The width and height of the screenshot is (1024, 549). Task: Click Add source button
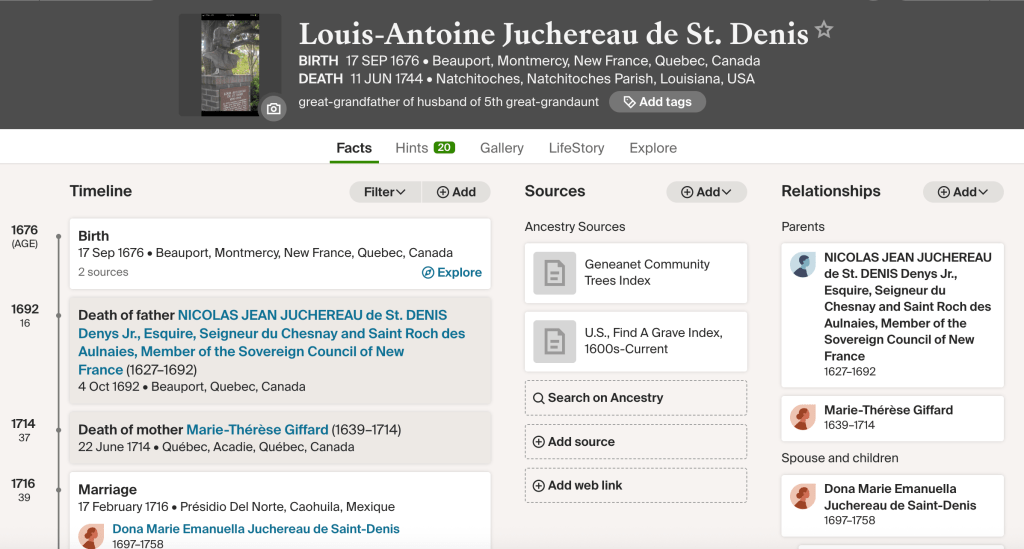[x=635, y=442]
